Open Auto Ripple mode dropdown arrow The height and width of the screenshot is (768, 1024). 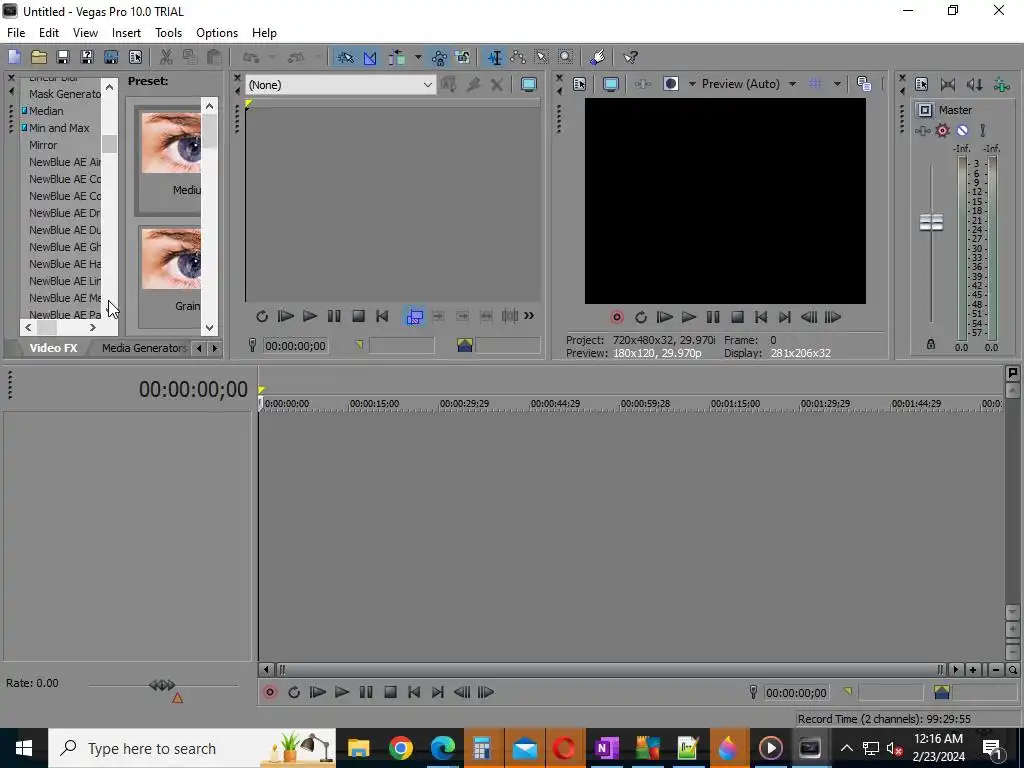(417, 57)
